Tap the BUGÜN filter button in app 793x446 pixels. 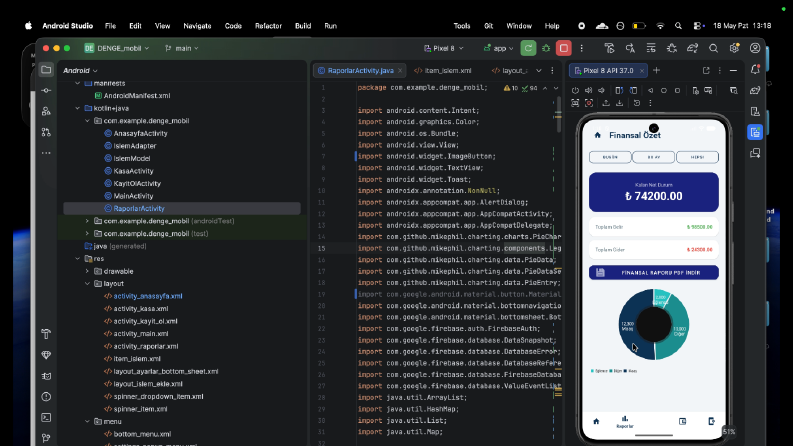610,157
